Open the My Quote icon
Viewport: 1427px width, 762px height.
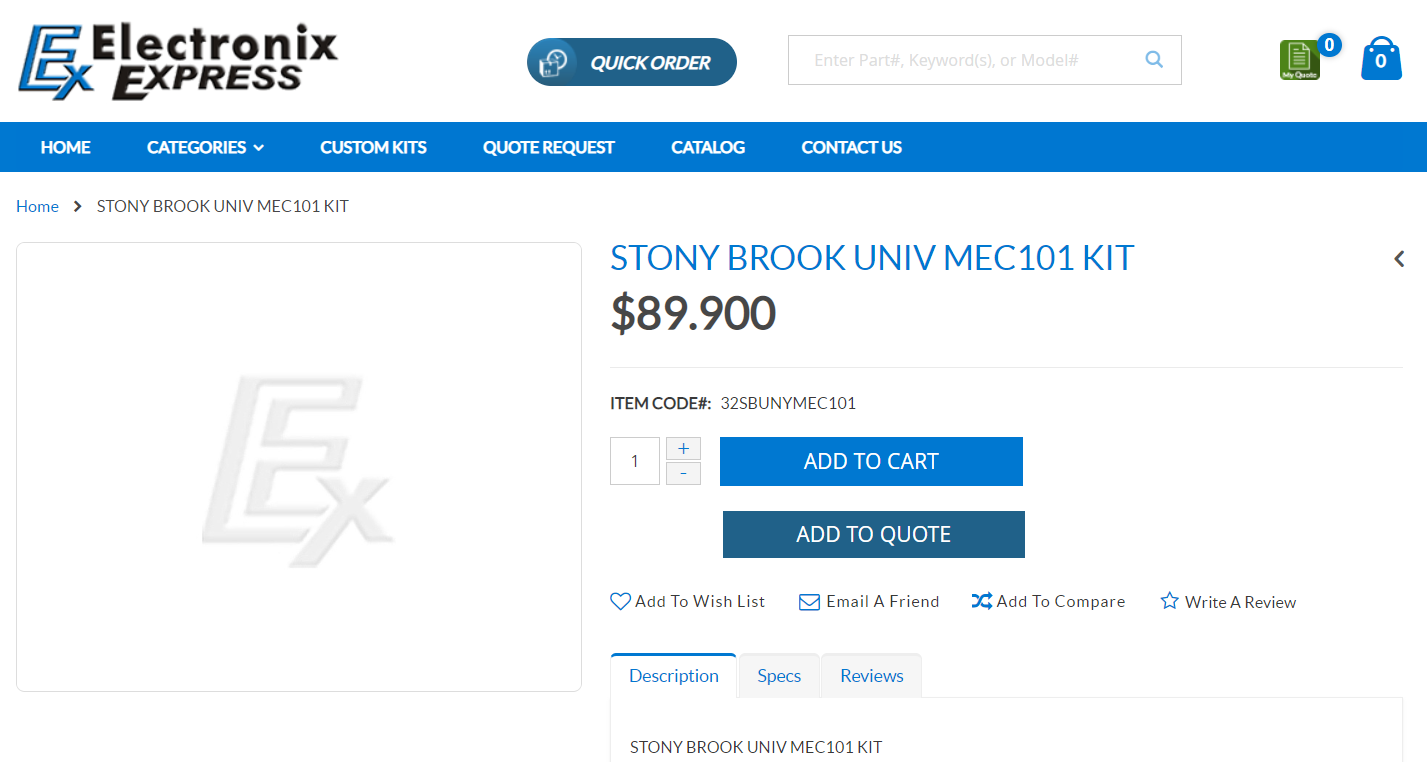1299,60
